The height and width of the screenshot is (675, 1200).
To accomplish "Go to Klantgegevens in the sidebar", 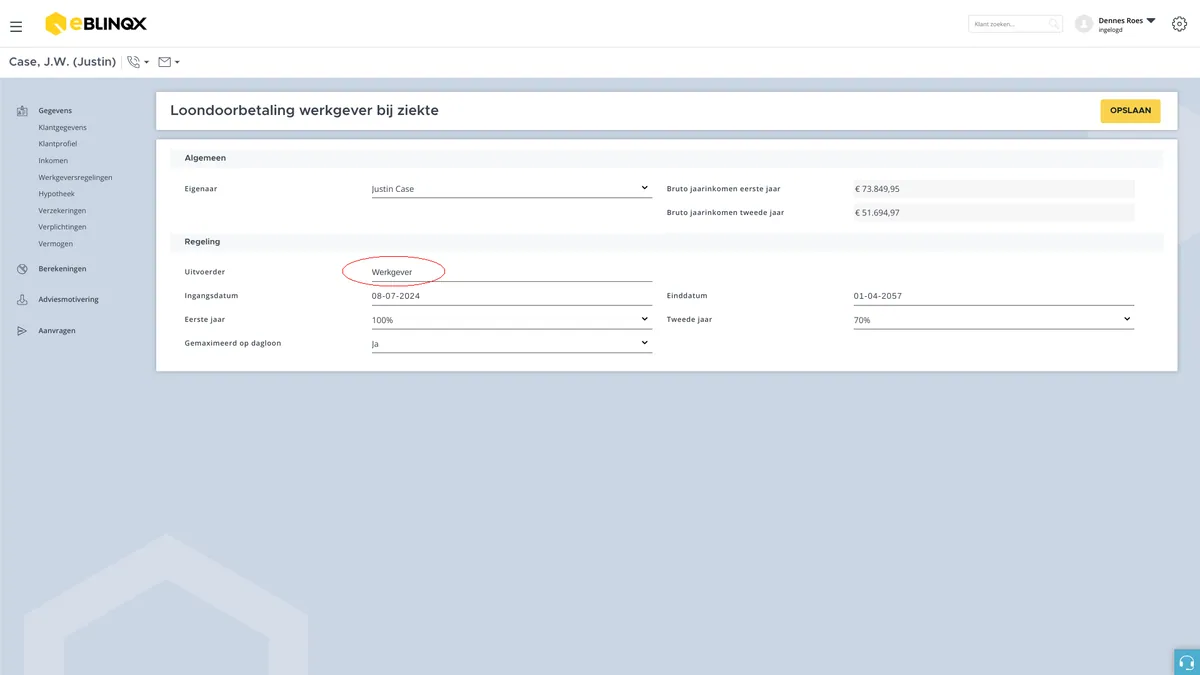I will click(x=62, y=128).
